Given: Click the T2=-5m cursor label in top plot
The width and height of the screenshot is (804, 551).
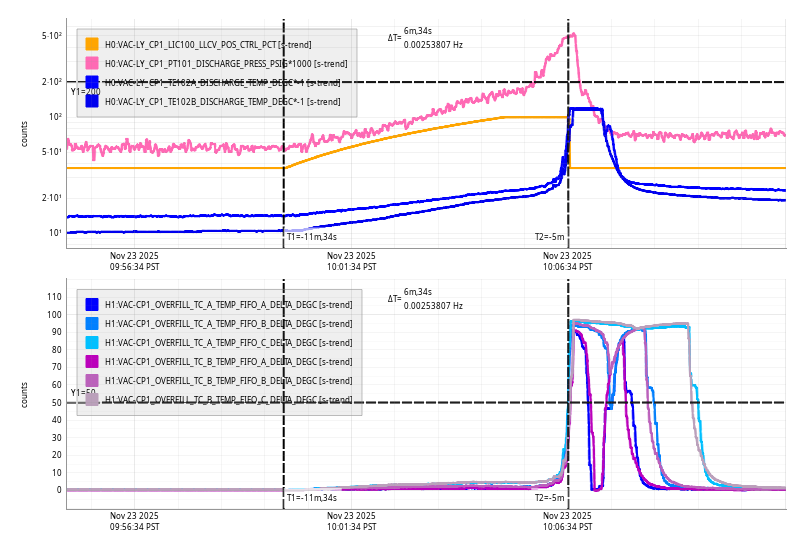Looking at the screenshot, I should pos(549,237).
